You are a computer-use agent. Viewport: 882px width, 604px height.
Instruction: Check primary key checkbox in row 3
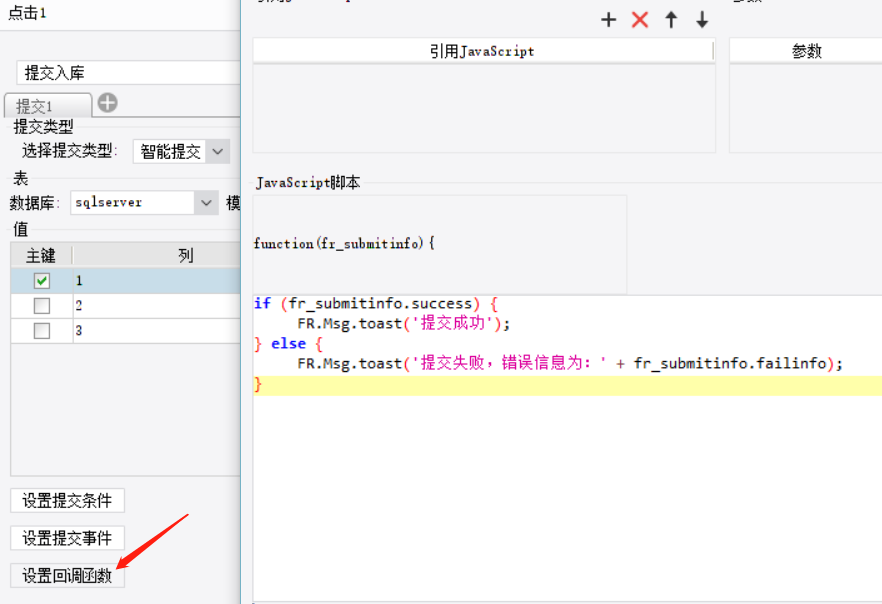42,331
